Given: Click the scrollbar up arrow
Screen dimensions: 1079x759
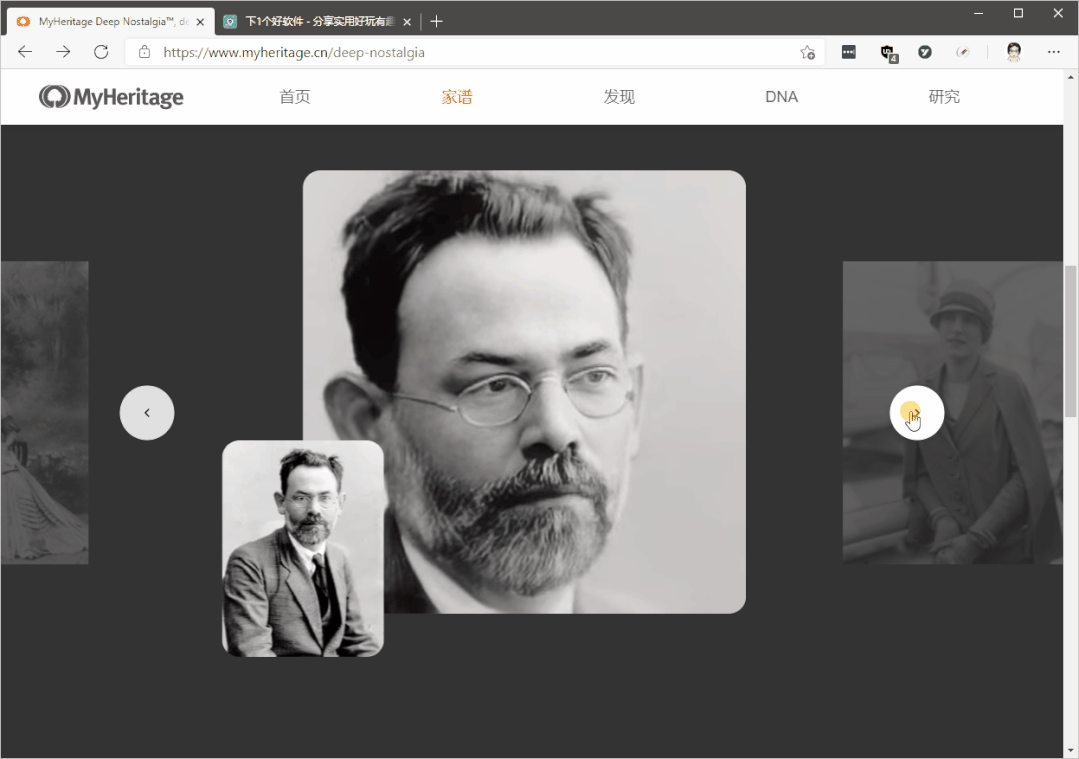Looking at the screenshot, I should [1071, 78].
